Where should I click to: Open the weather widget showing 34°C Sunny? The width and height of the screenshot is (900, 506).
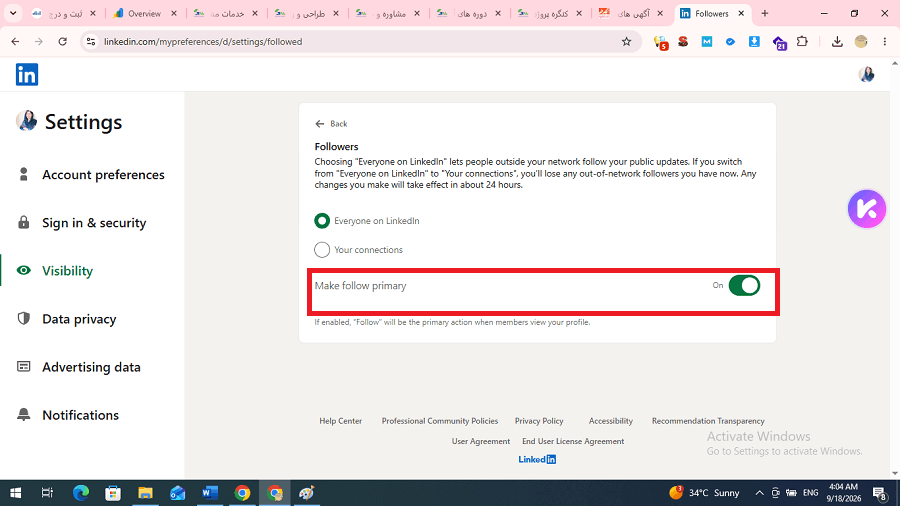[704, 493]
